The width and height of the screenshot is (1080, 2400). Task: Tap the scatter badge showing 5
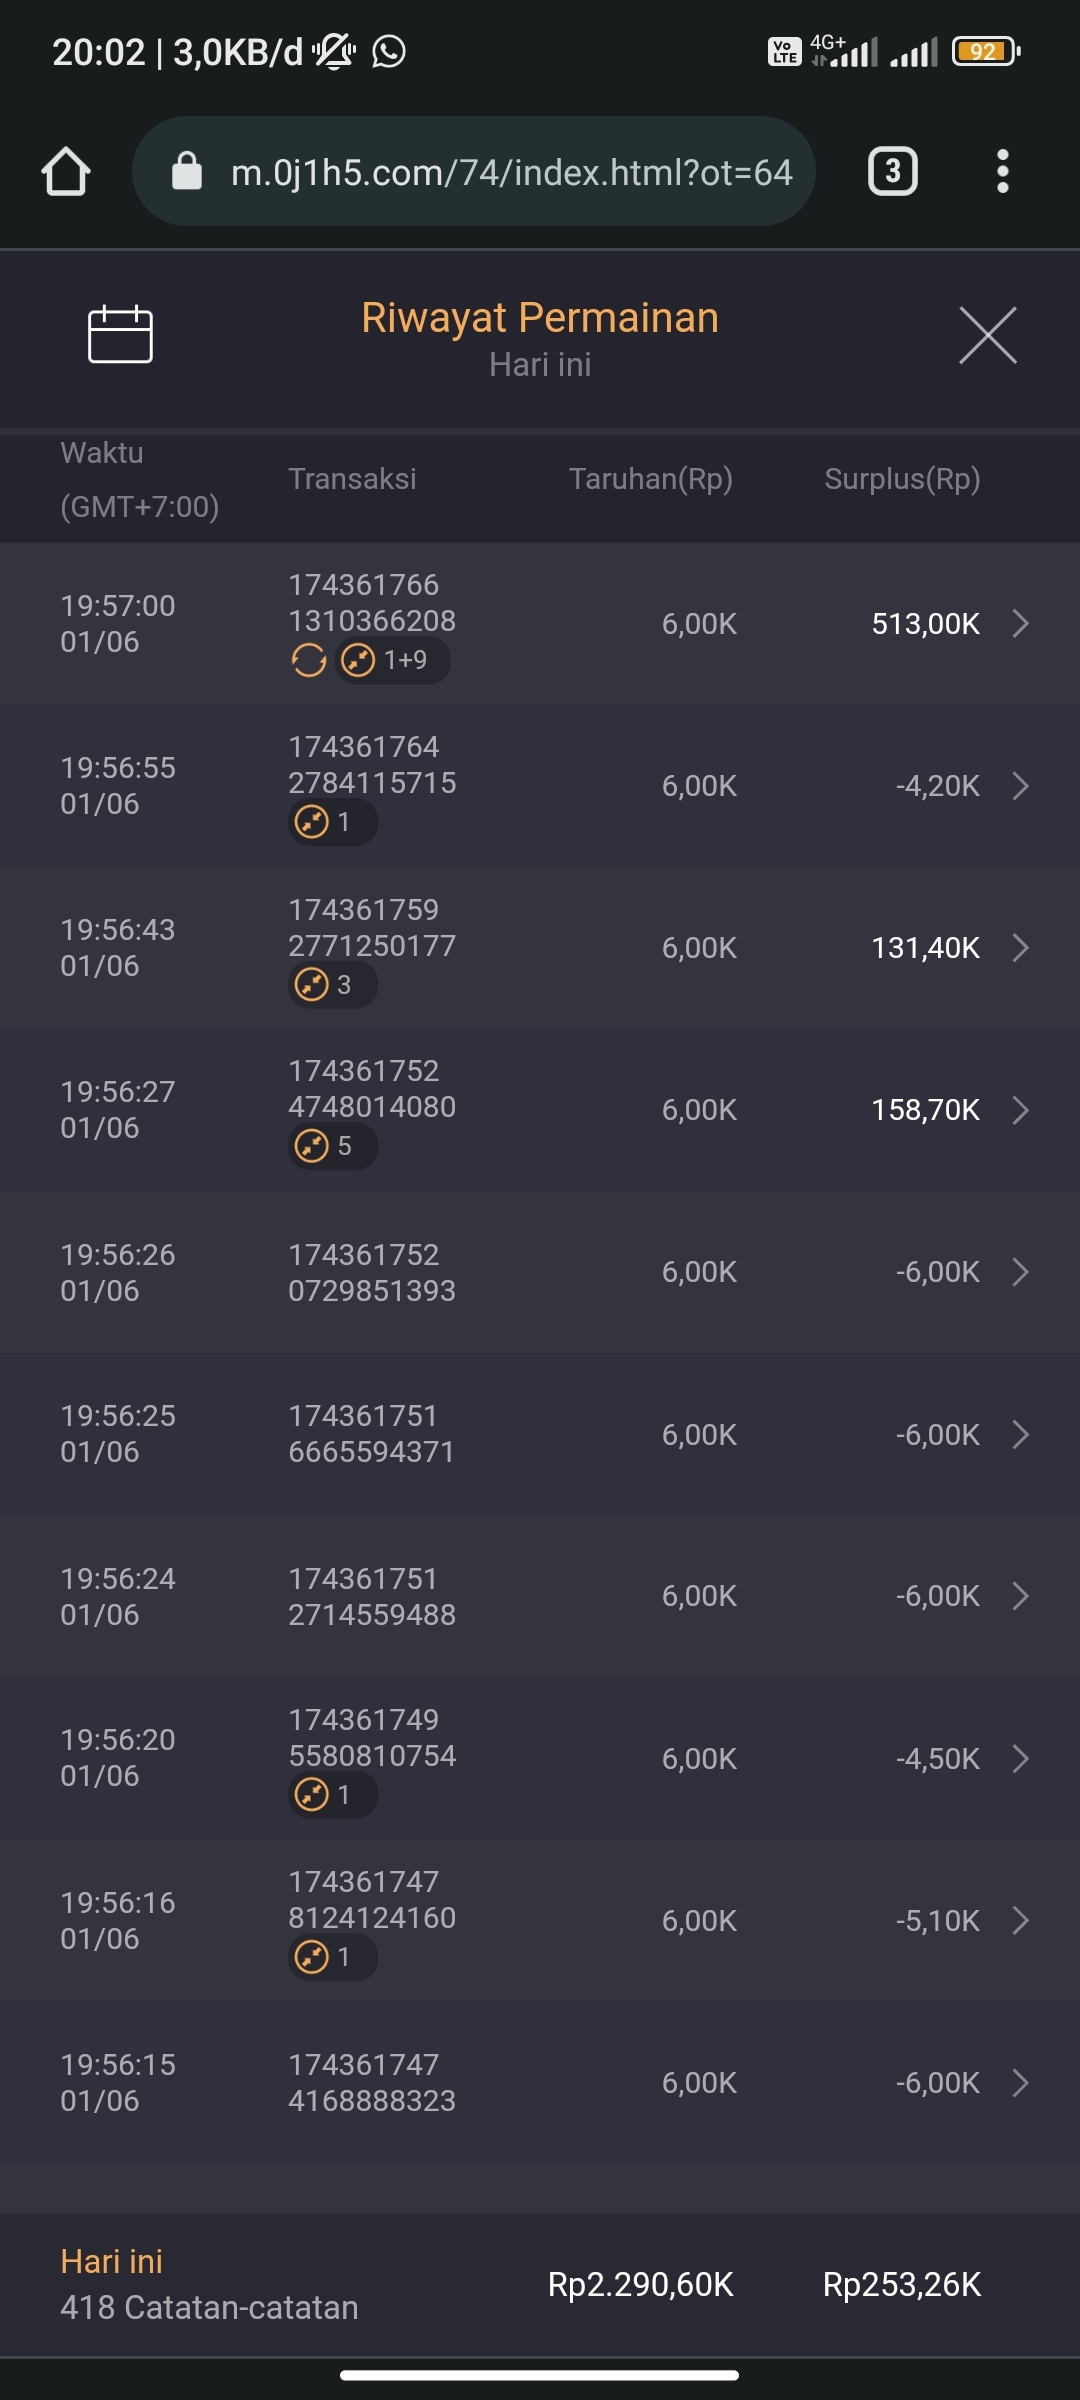pyautogui.click(x=332, y=1146)
